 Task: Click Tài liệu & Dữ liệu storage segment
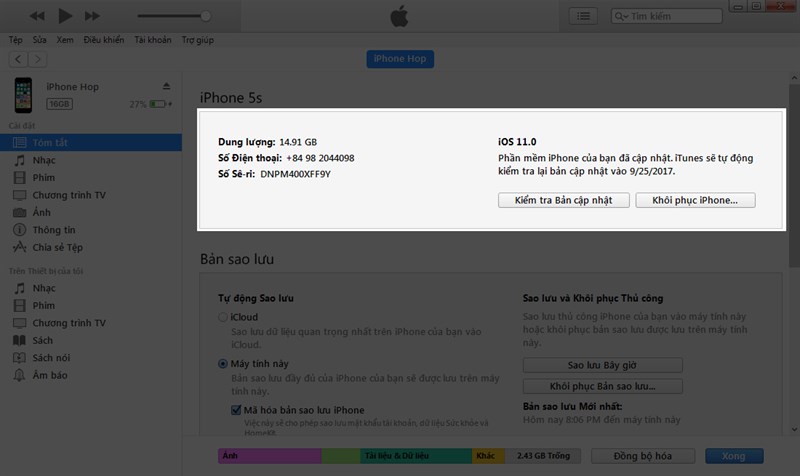click(416, 456)
